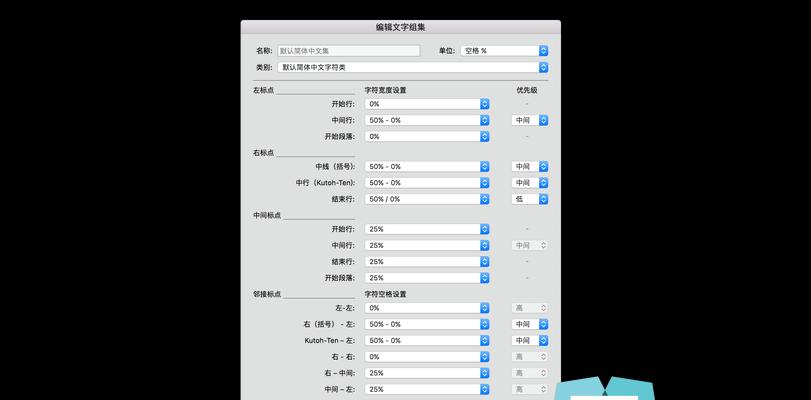The image size is (811, 400).
Task: Open priority dropdown for Kutoh-Ten – 左
Action: click(530, 340)
